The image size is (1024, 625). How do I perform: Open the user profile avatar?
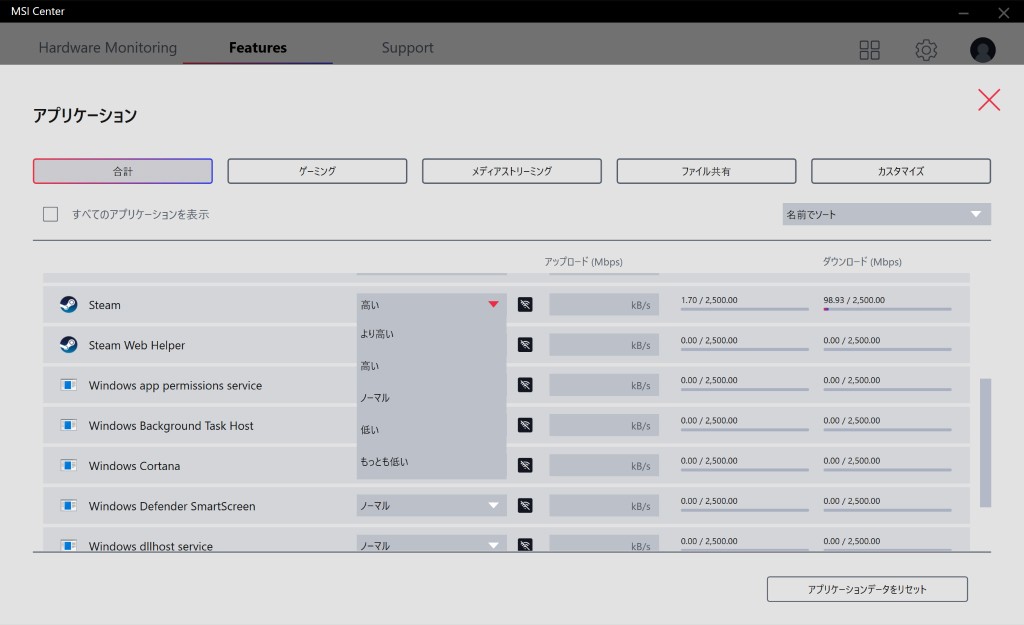[x=982, y=50]
